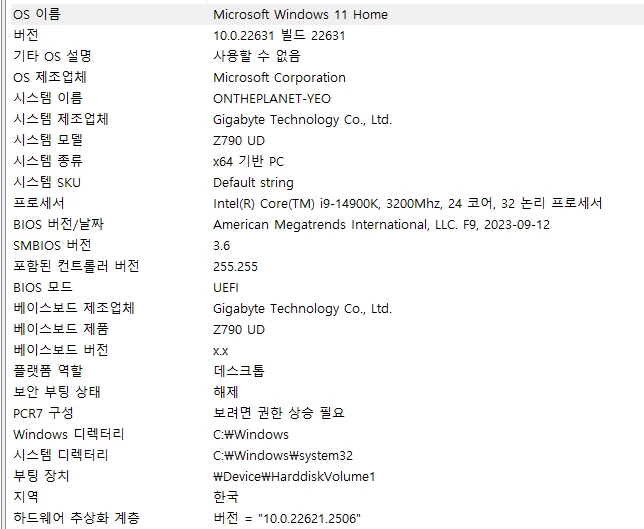Select the Windows folder path in 'Windows 디렉터리' row
Screen dimensions: 644x529
(251, 435)
